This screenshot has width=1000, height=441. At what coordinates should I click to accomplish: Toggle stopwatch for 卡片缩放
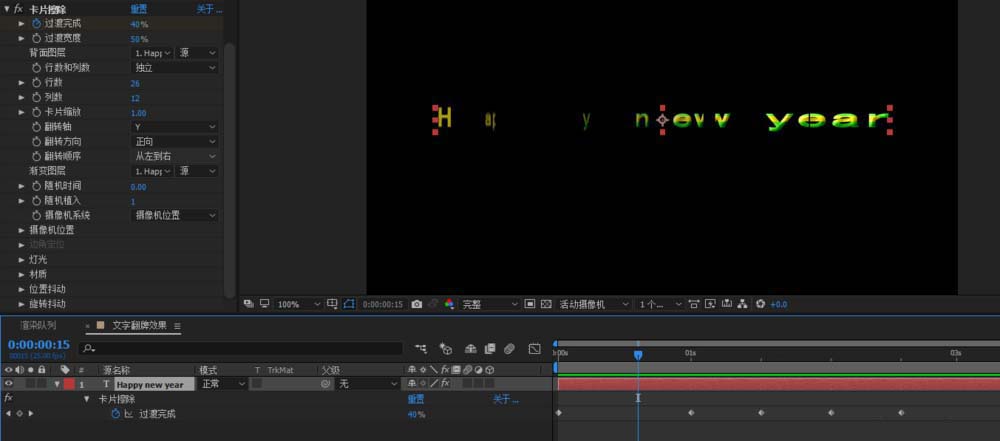[36, 112]
